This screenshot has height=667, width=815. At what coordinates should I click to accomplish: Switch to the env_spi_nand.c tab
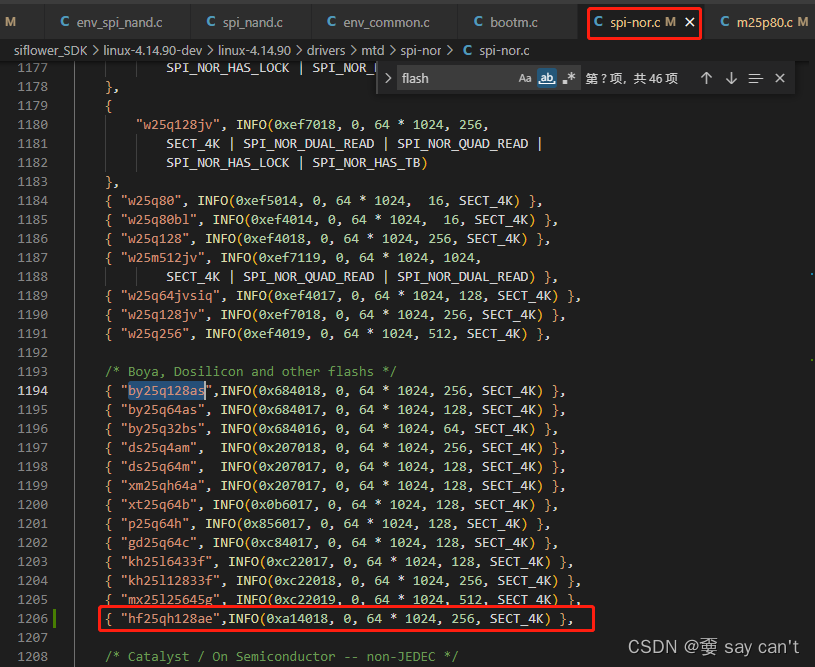pyautogui.click(x=118, y=22)
